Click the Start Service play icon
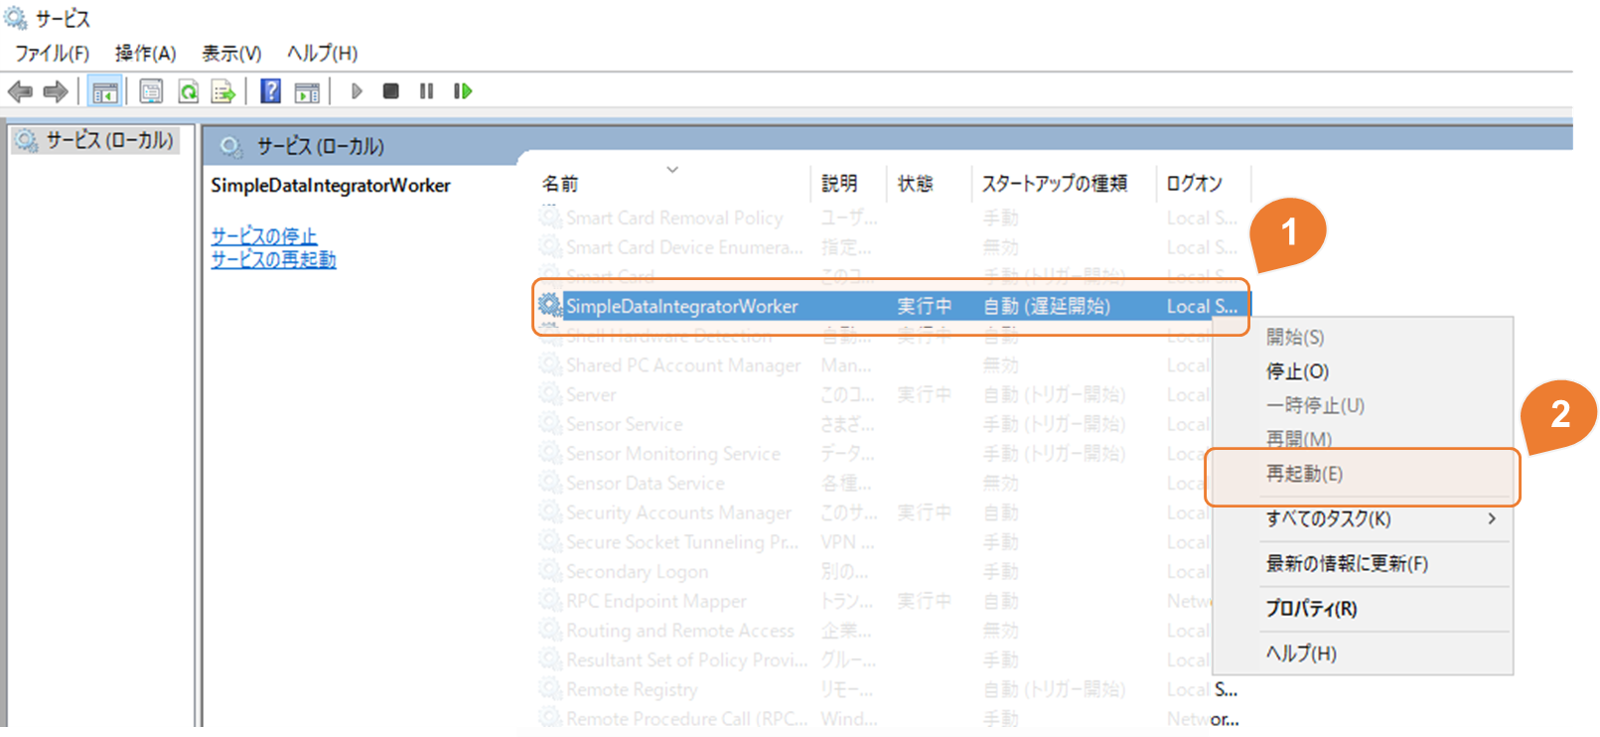The width and height of the screenshot is (1600, 737). tap(357, 91)
